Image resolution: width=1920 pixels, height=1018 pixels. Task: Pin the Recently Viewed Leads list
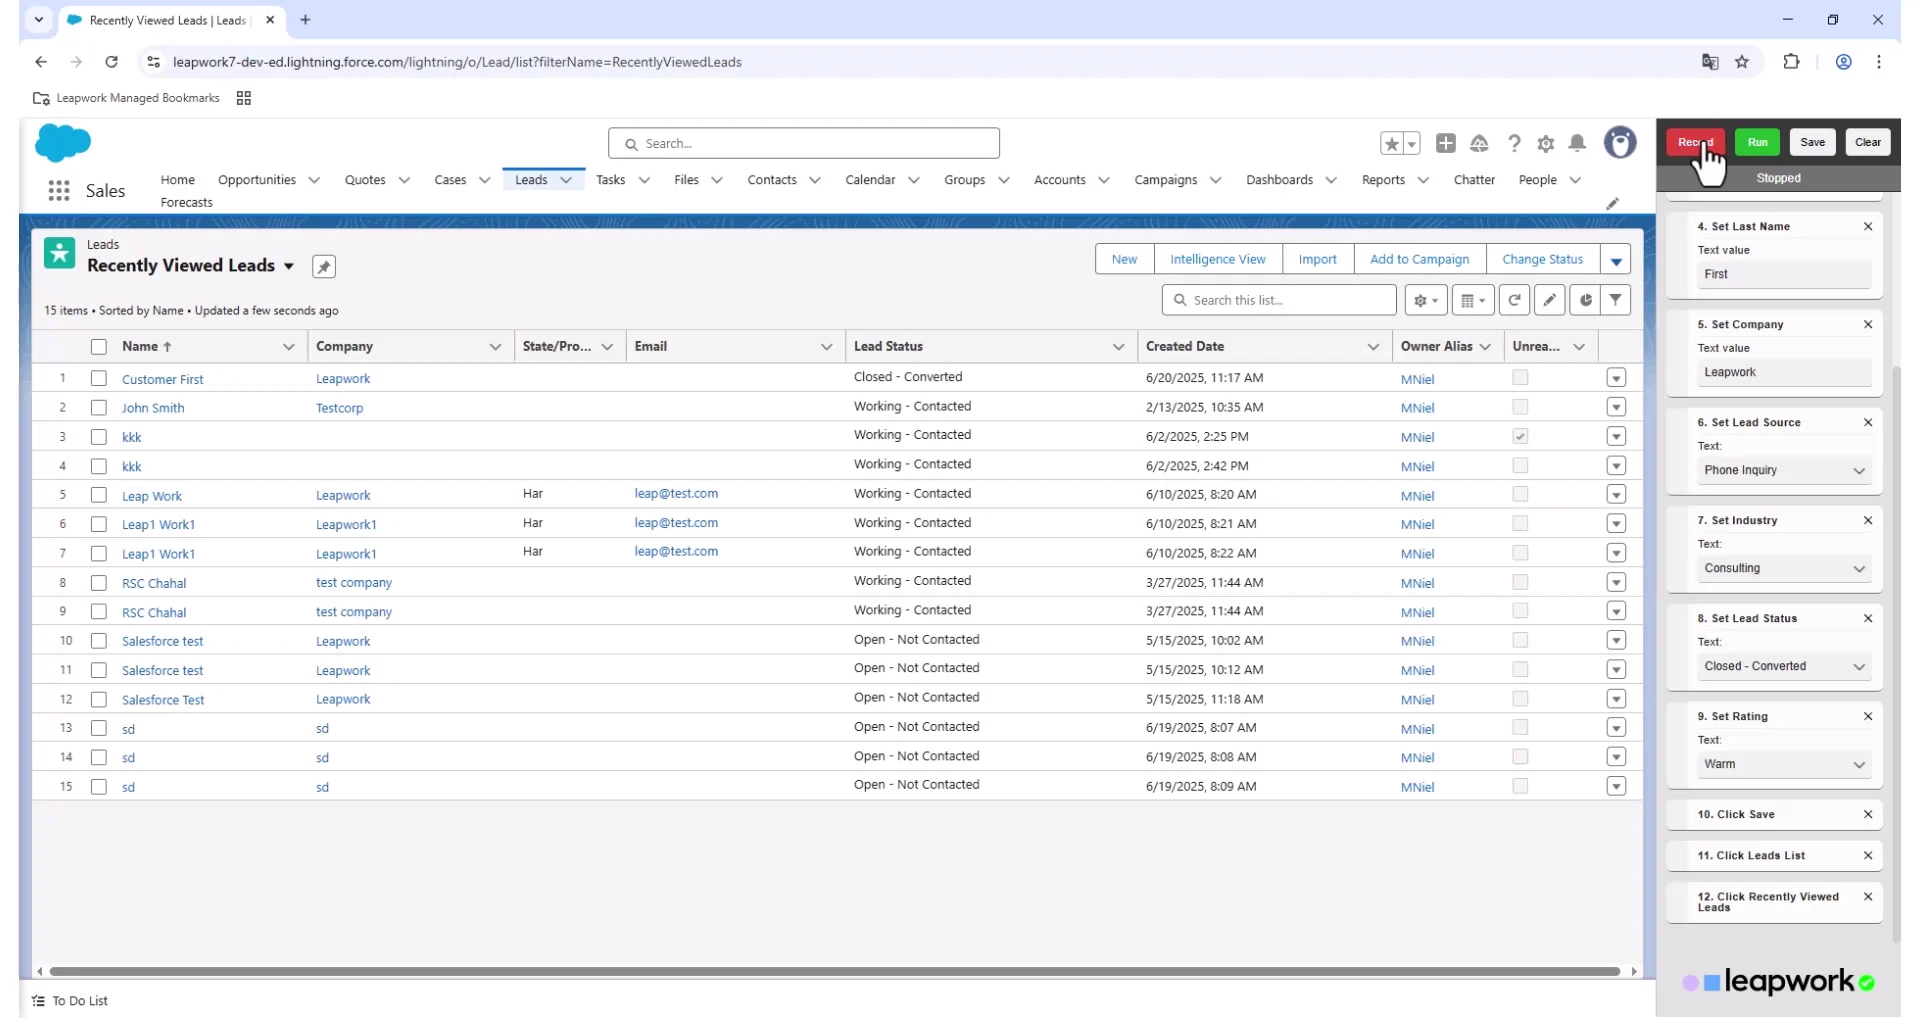coord(323,267)
